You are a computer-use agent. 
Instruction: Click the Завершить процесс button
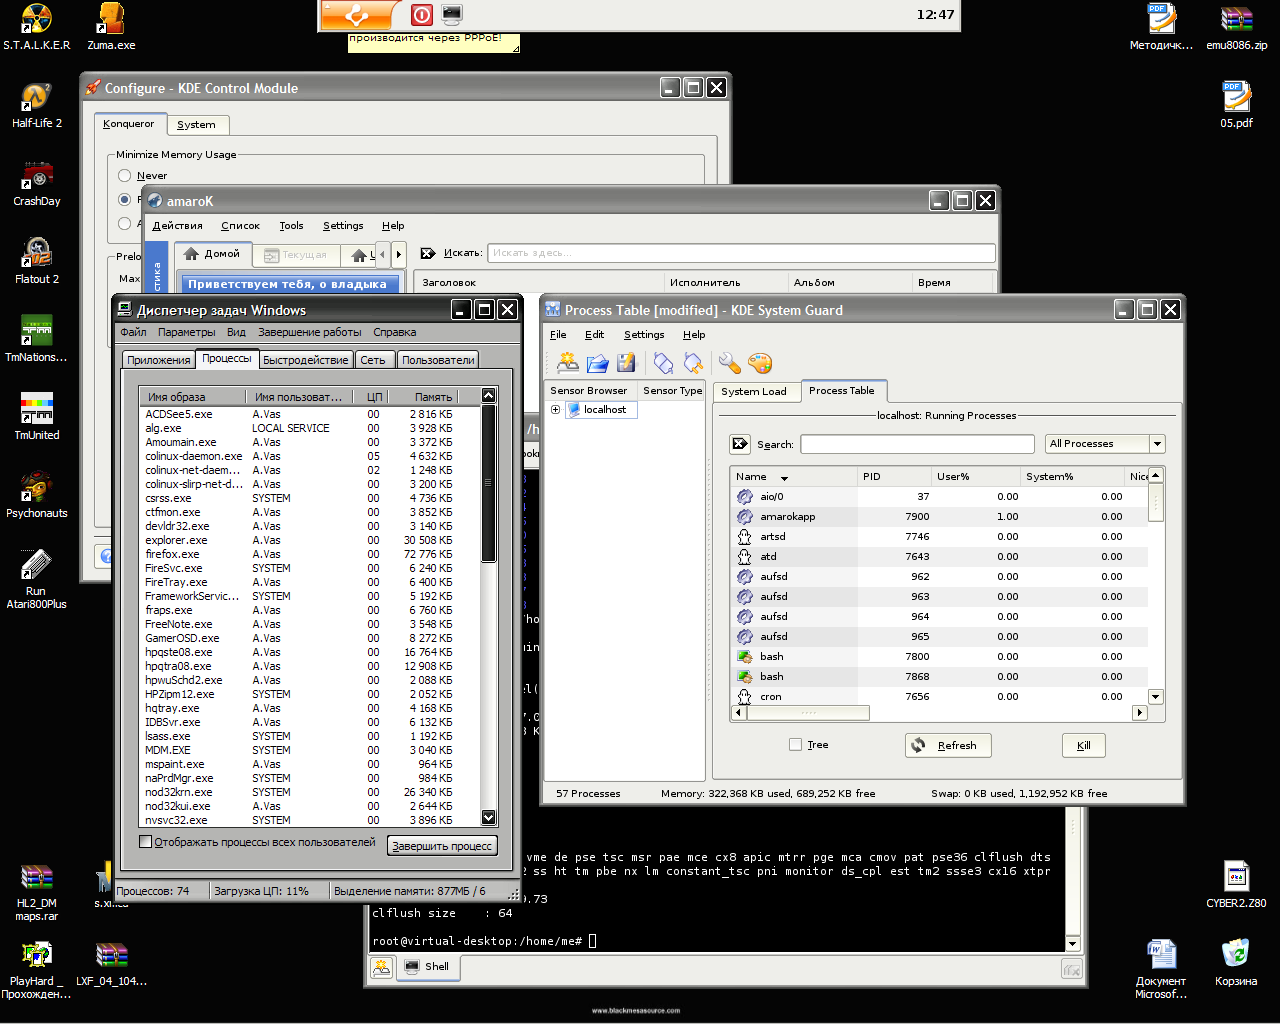(442, 846)
